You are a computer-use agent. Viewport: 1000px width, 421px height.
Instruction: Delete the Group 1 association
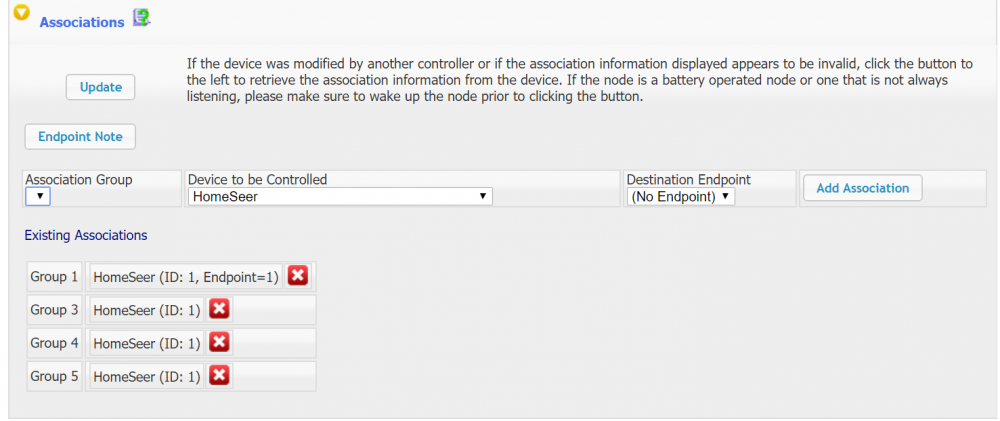(x=298, y=276)
